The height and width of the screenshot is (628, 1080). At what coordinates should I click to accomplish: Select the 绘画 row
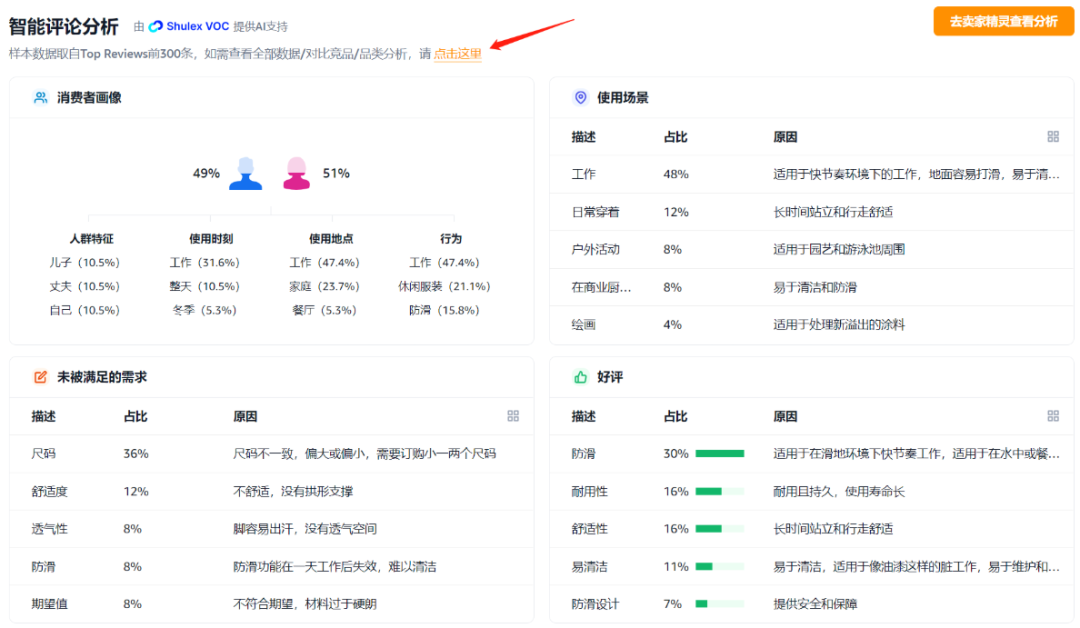click(811, 324)
